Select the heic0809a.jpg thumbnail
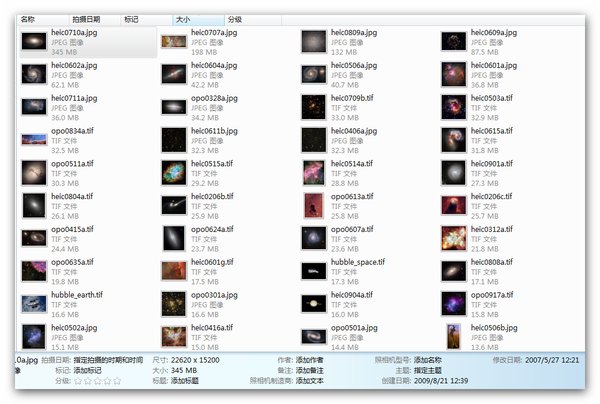 tap(314, 41)
